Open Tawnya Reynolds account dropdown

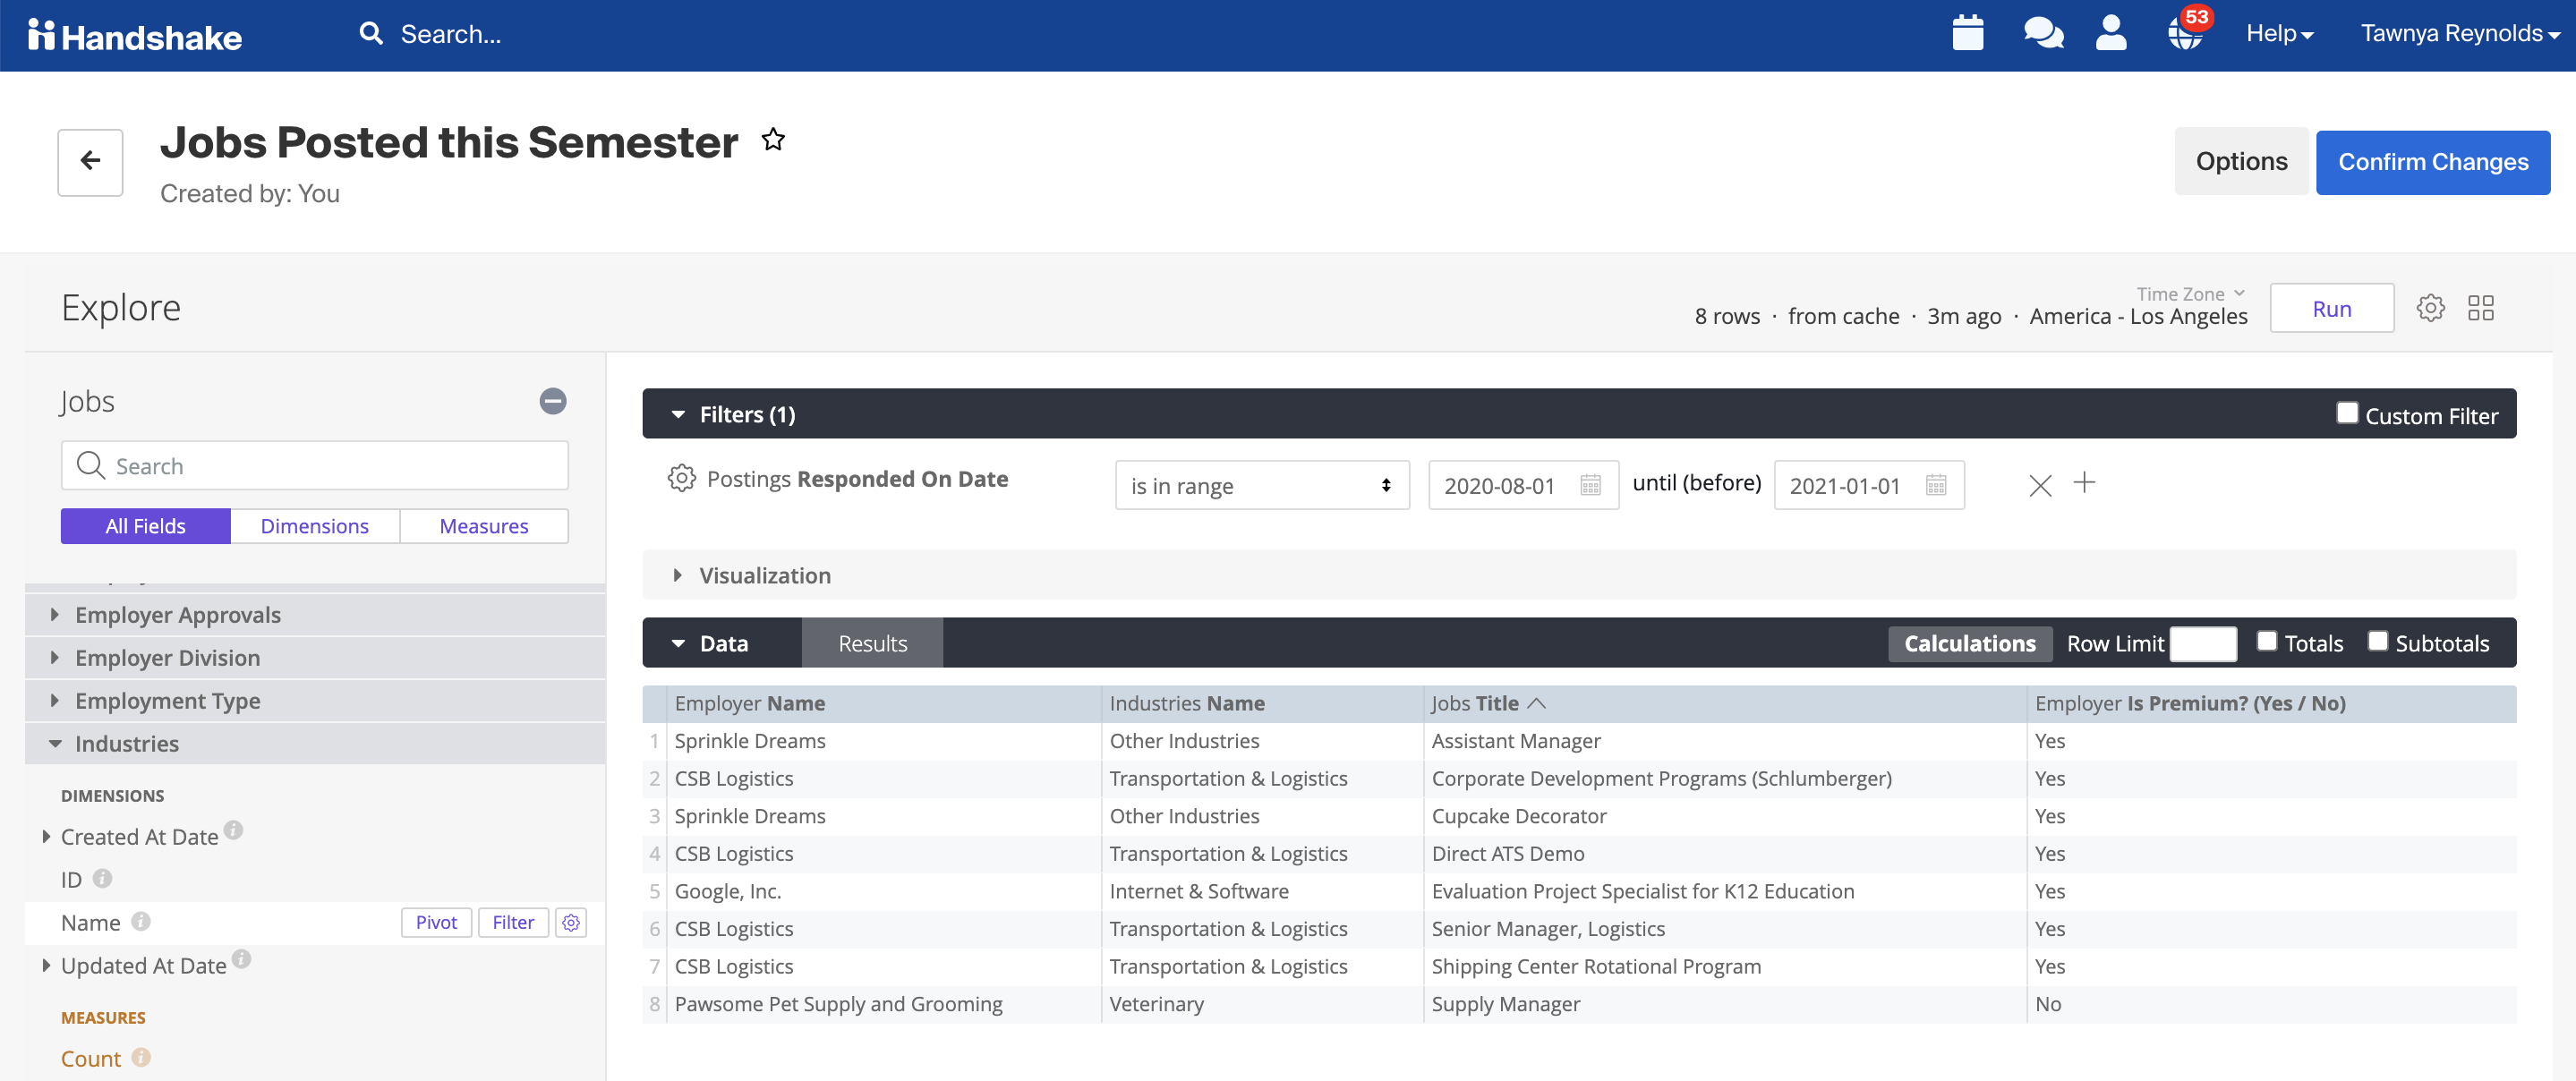(2460, 34)
